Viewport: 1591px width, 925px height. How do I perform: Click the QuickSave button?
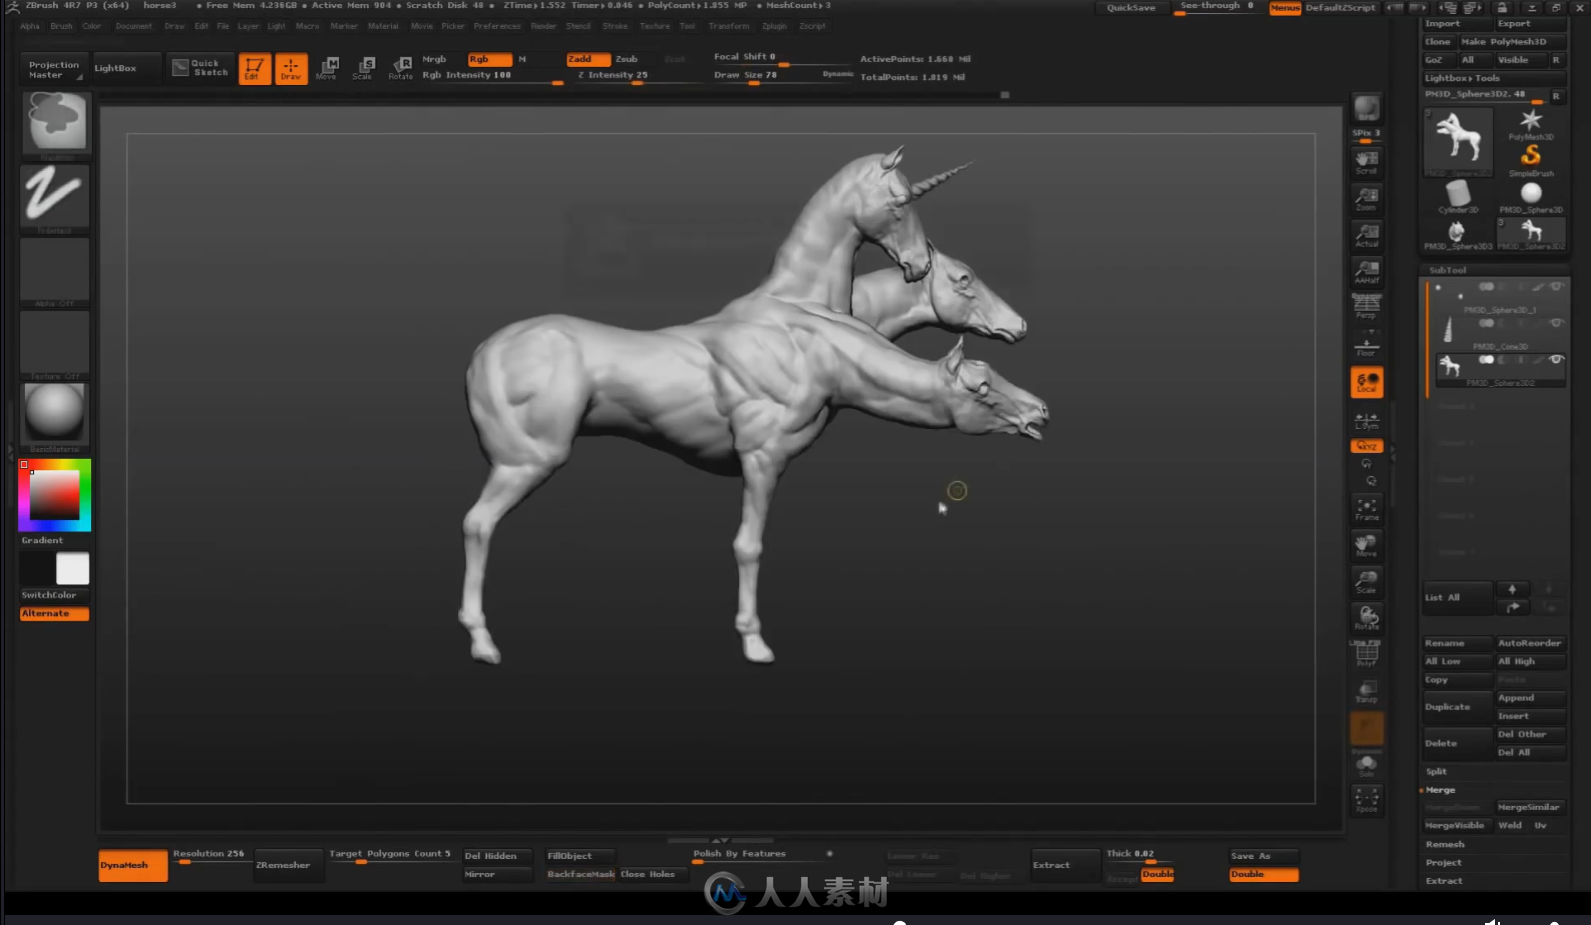pyautogui.click(x=1131, y=8)
